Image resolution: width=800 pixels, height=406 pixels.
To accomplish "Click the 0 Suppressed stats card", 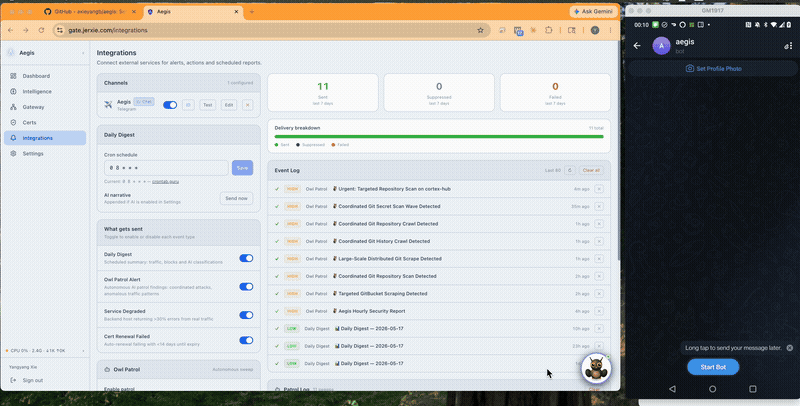I will [x=439, y=92].
